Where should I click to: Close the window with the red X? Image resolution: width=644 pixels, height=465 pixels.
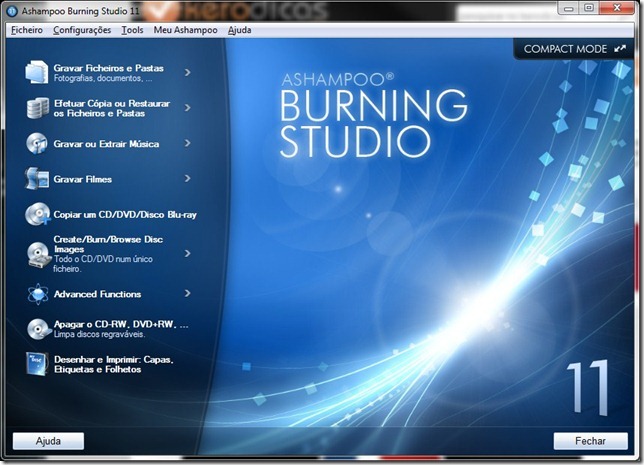pyautogui.click(x=617, y=8)
